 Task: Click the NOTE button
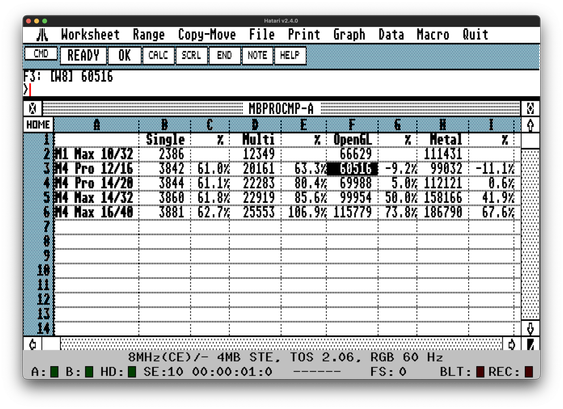[x=257, y=55]
